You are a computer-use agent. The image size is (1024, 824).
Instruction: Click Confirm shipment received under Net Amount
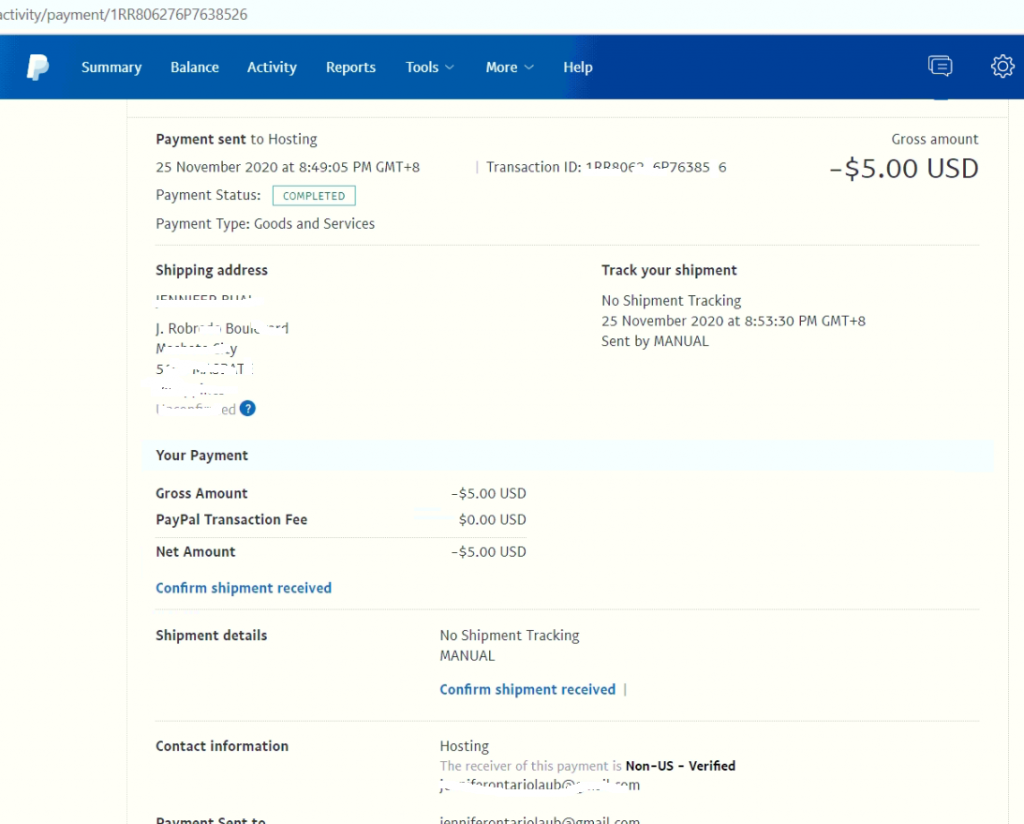[244, 588]
